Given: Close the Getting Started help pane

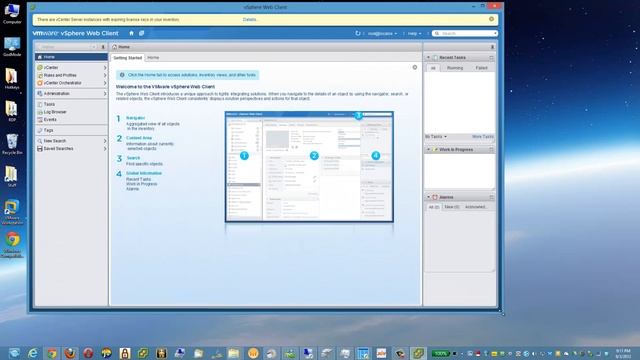Looking at the screenshot, I should (415, 67).
